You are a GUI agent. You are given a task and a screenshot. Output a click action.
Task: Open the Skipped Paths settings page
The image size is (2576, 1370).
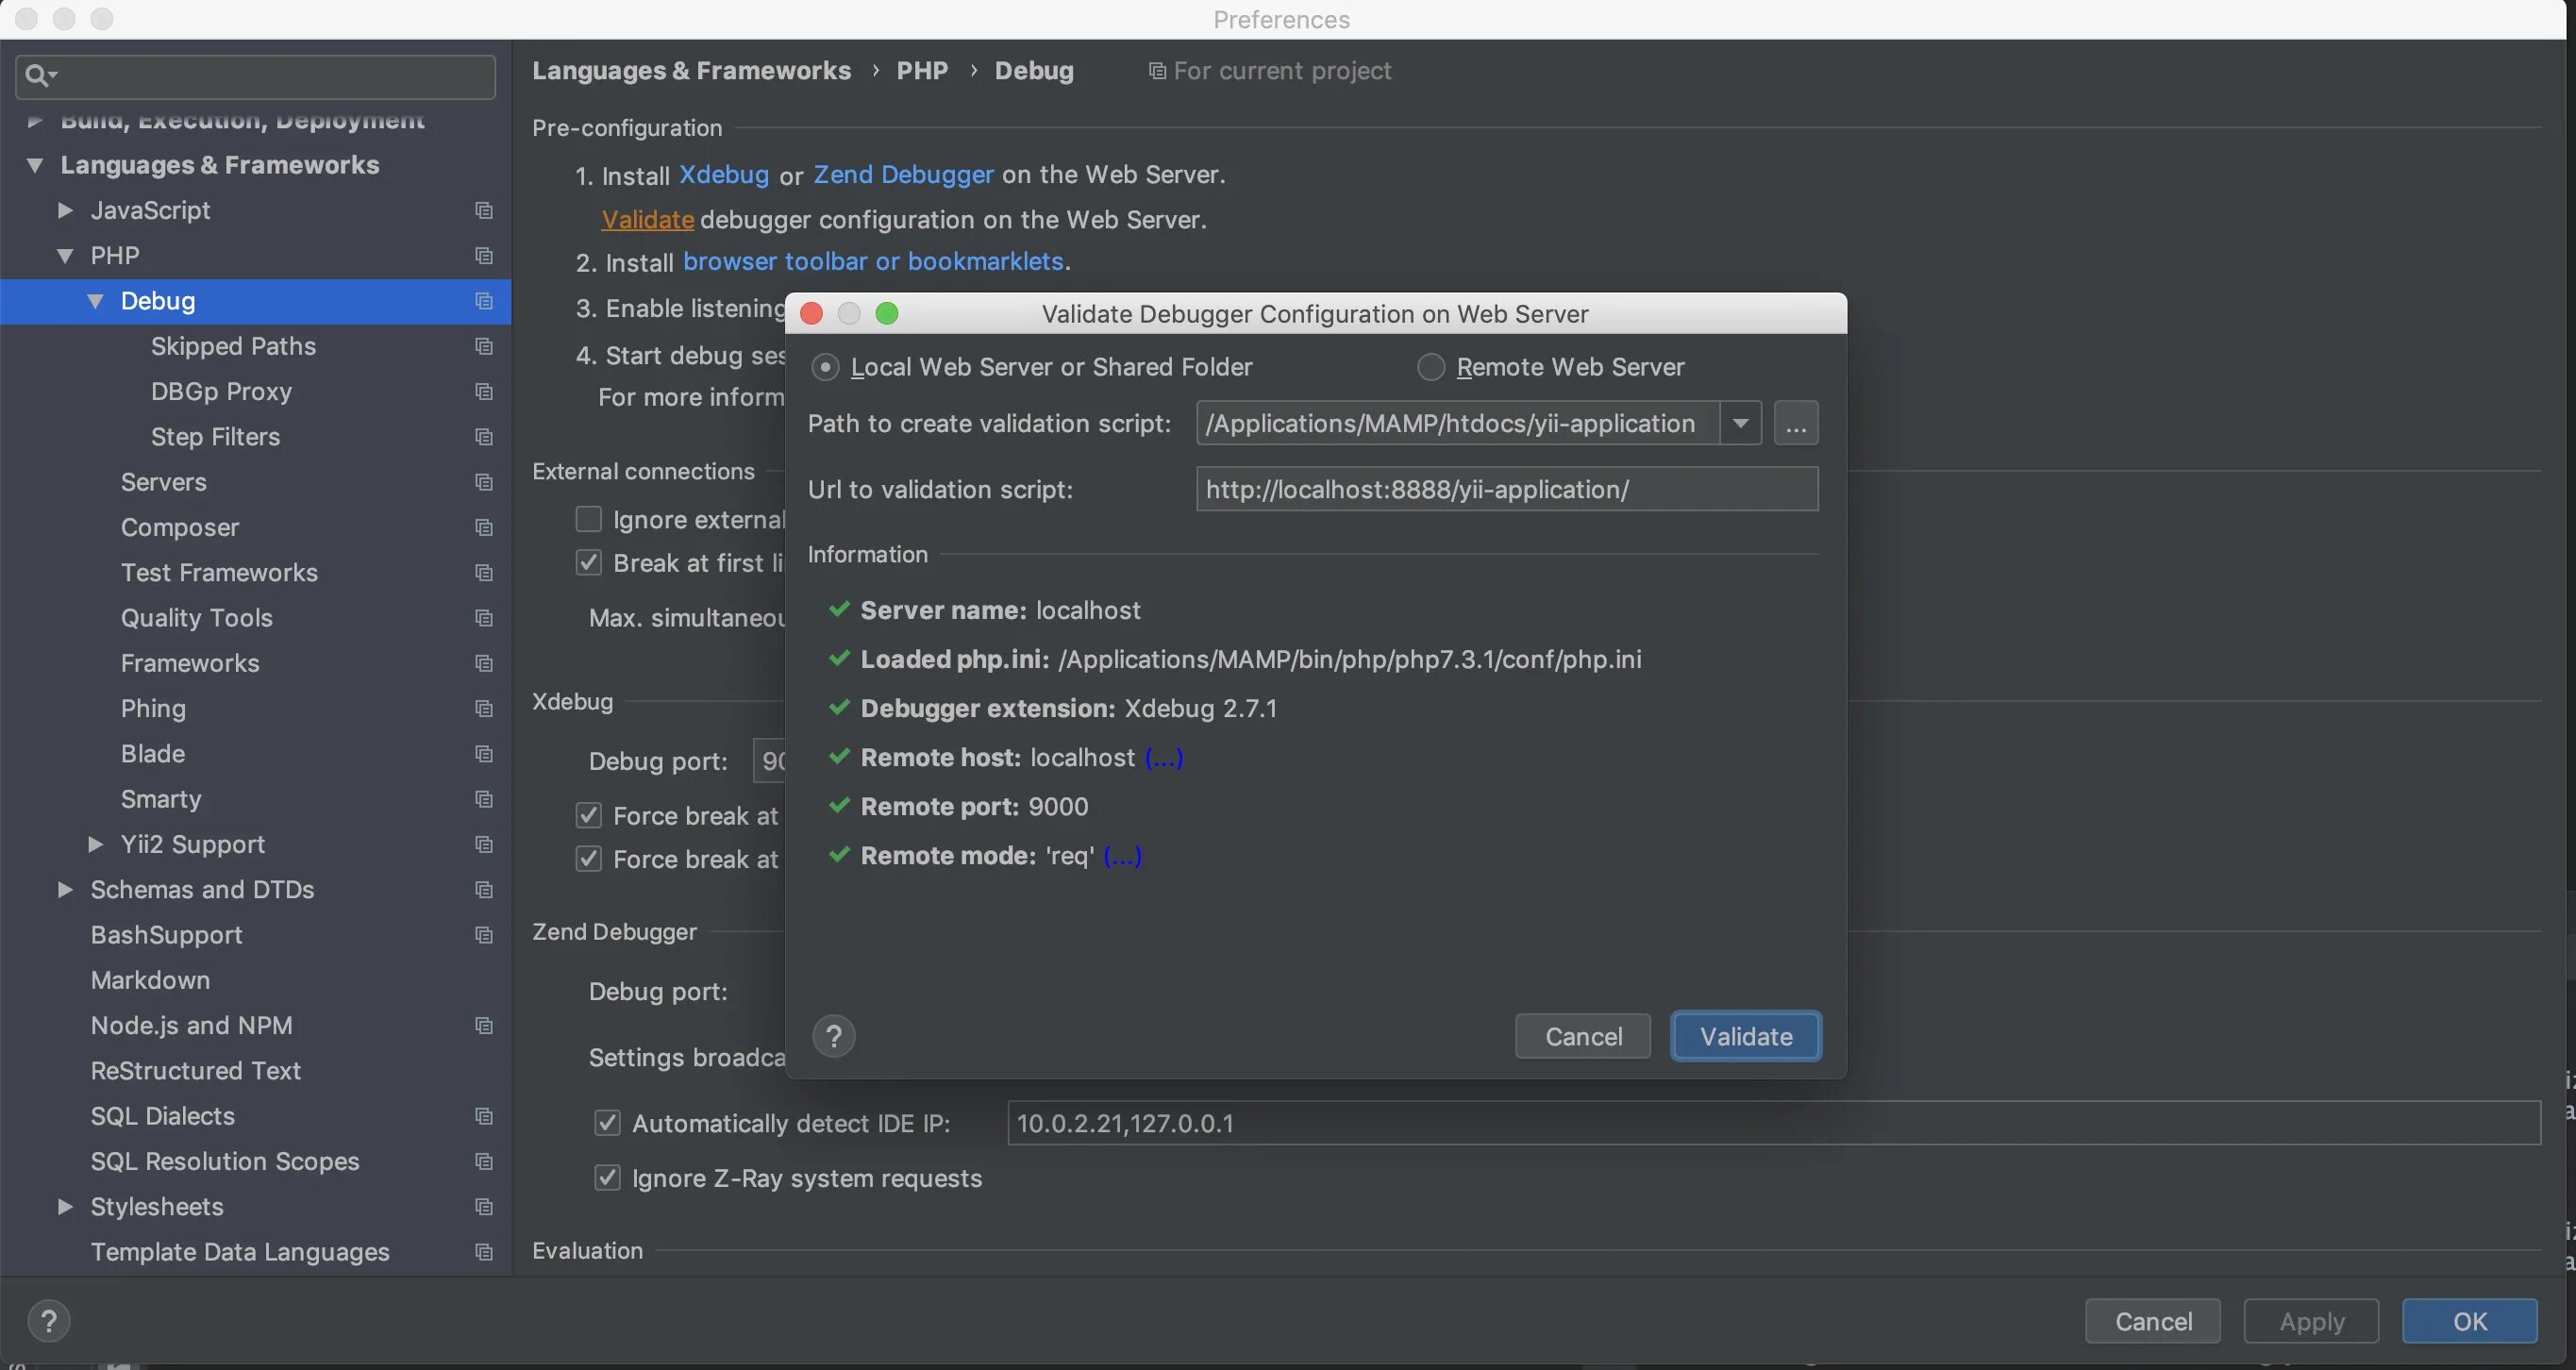pyautogui.click(x=233, y=346)
